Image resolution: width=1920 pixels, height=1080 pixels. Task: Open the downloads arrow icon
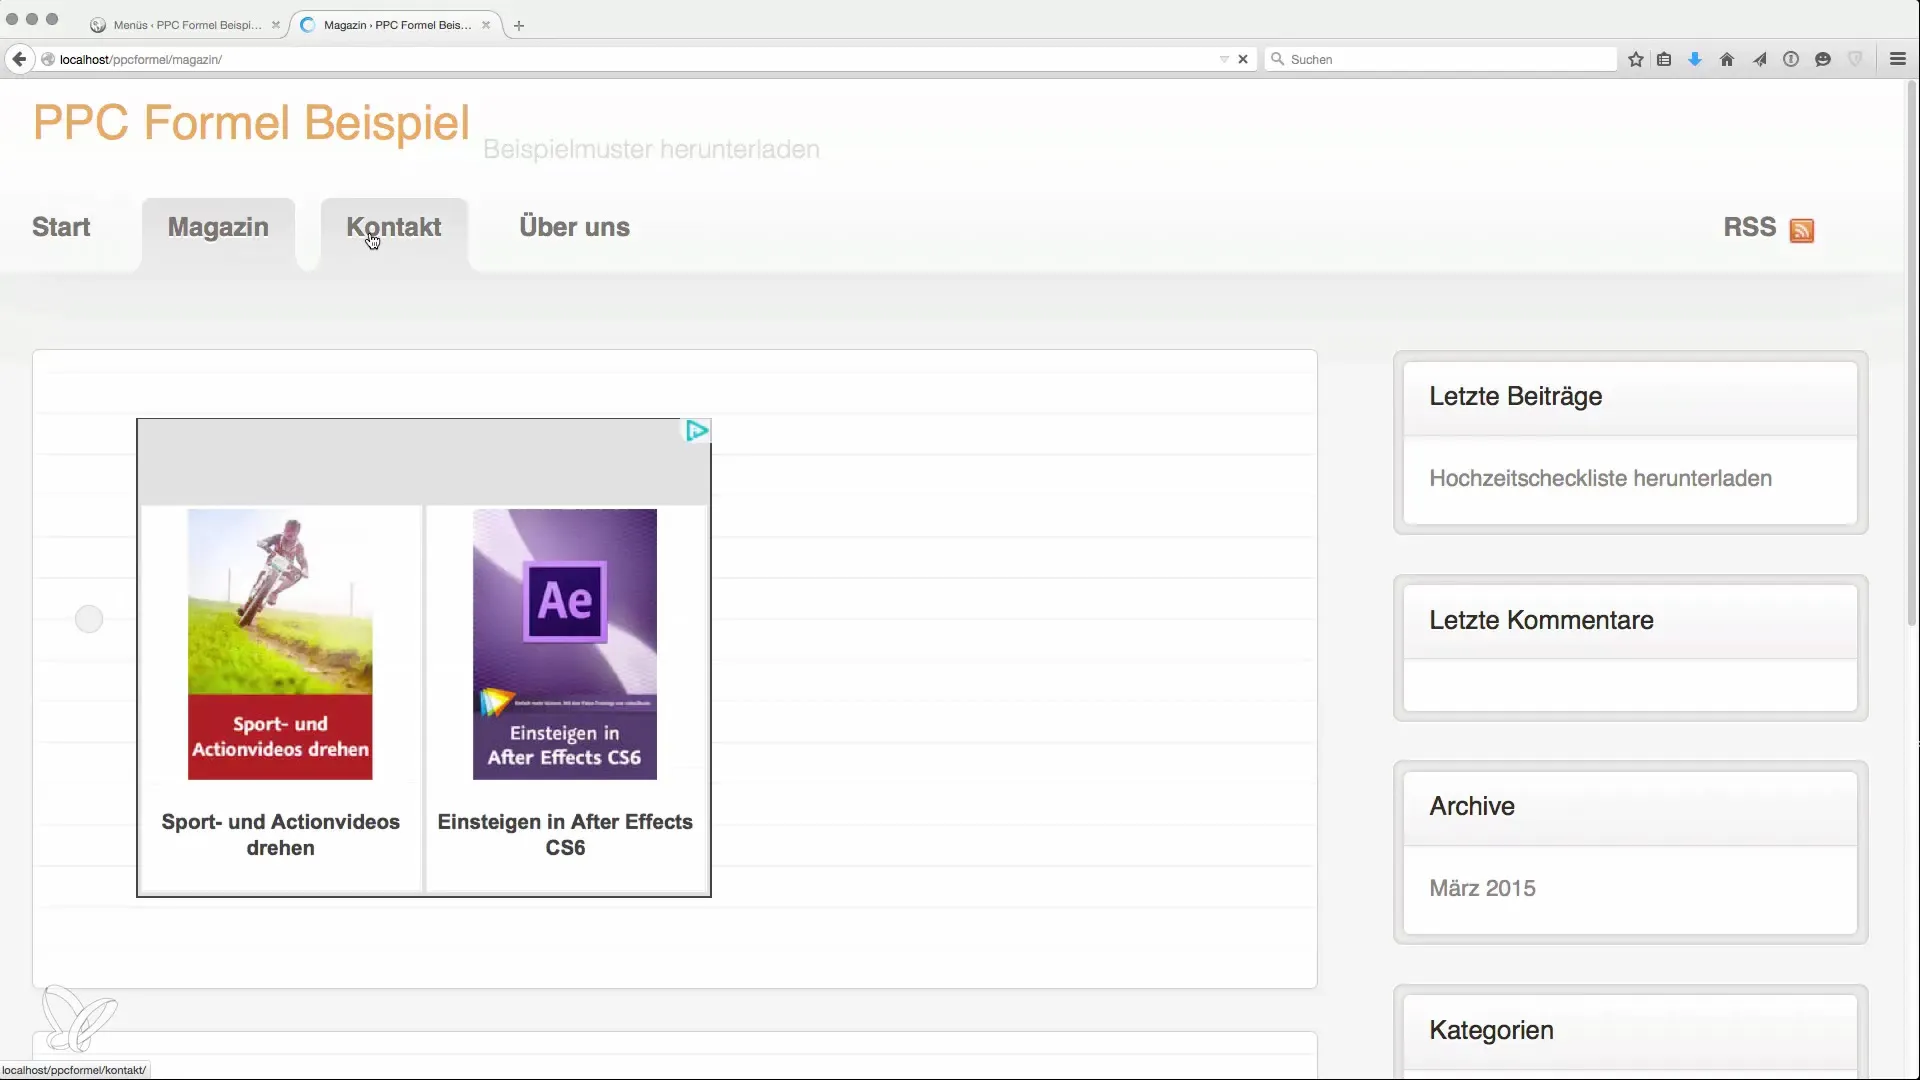pyautogui.click(x=1695, y=60)
